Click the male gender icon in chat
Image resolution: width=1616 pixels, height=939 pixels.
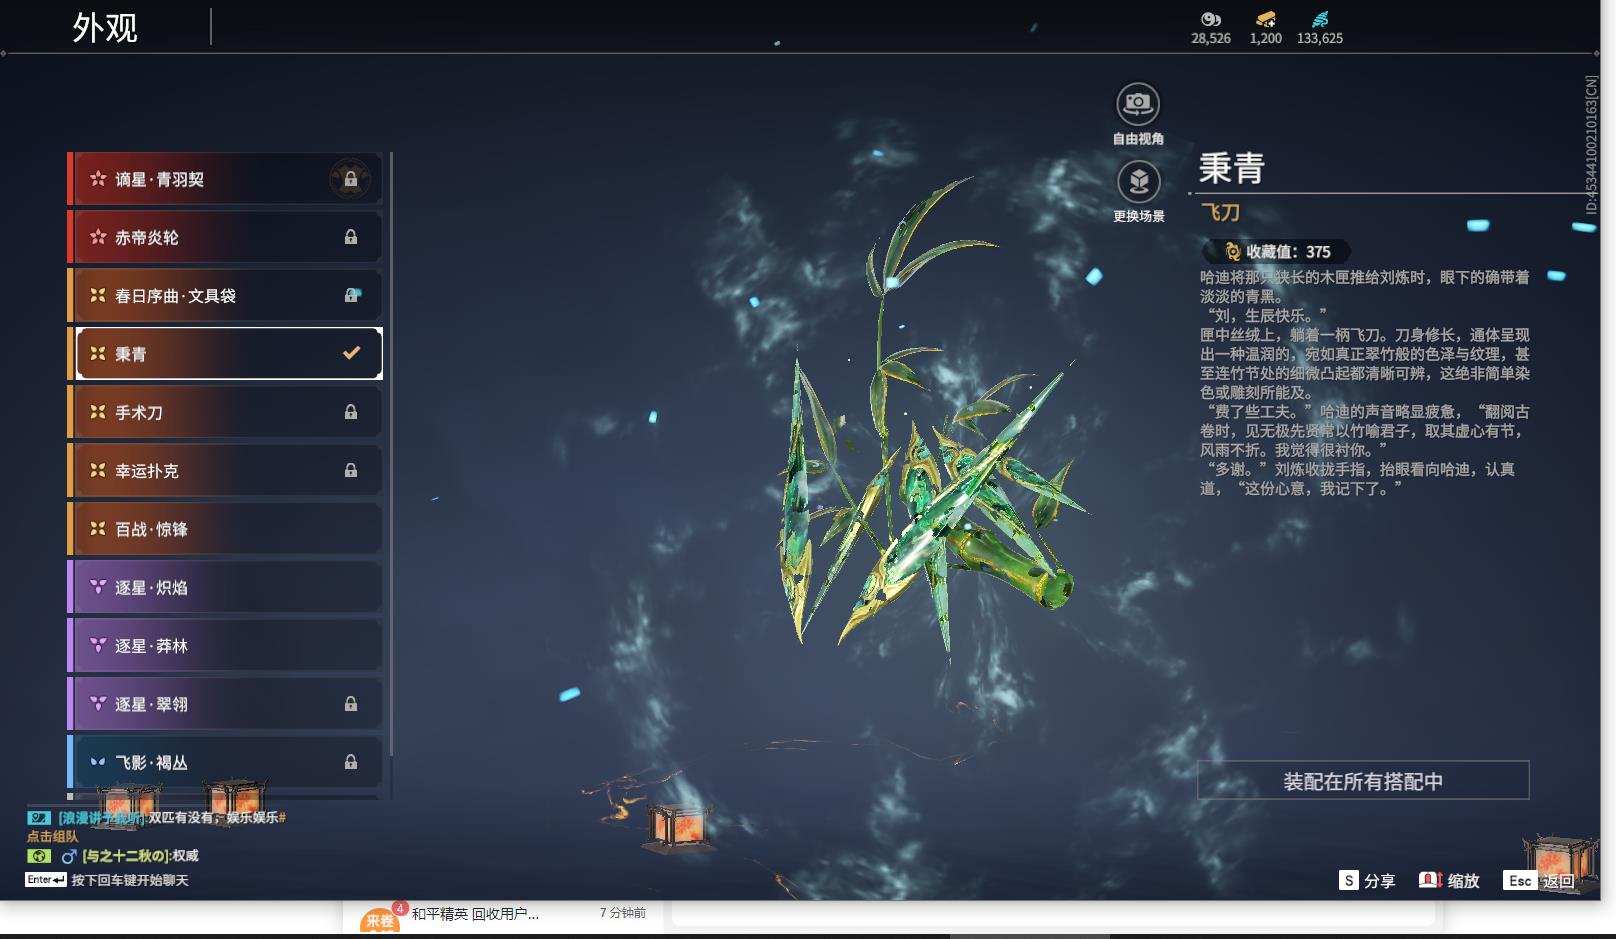point(69,856)
